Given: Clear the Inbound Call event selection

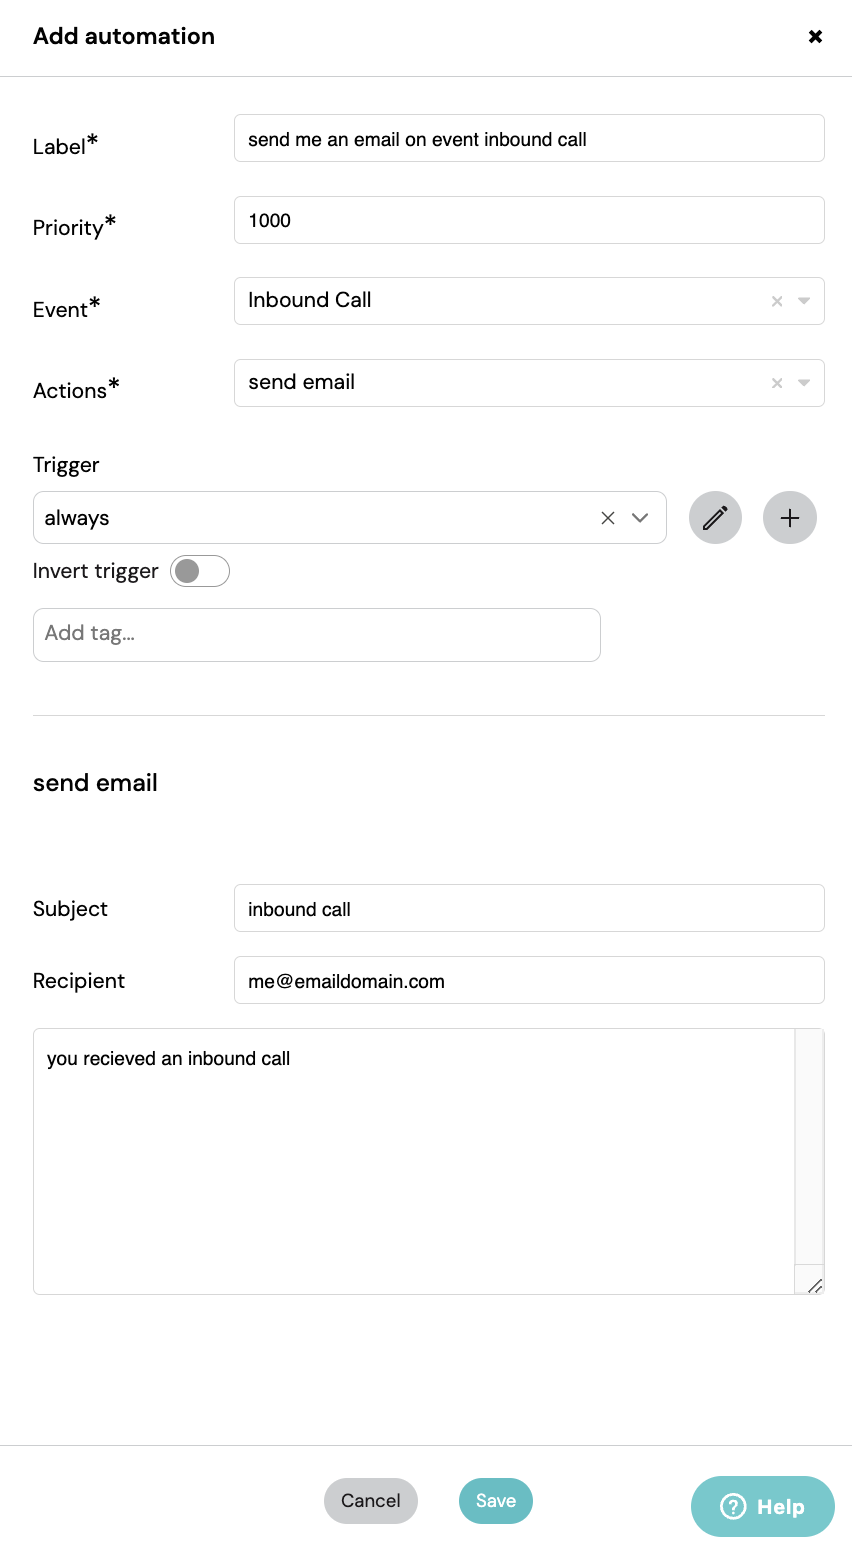Looking at the screenshot, I should tap(777, 301).
